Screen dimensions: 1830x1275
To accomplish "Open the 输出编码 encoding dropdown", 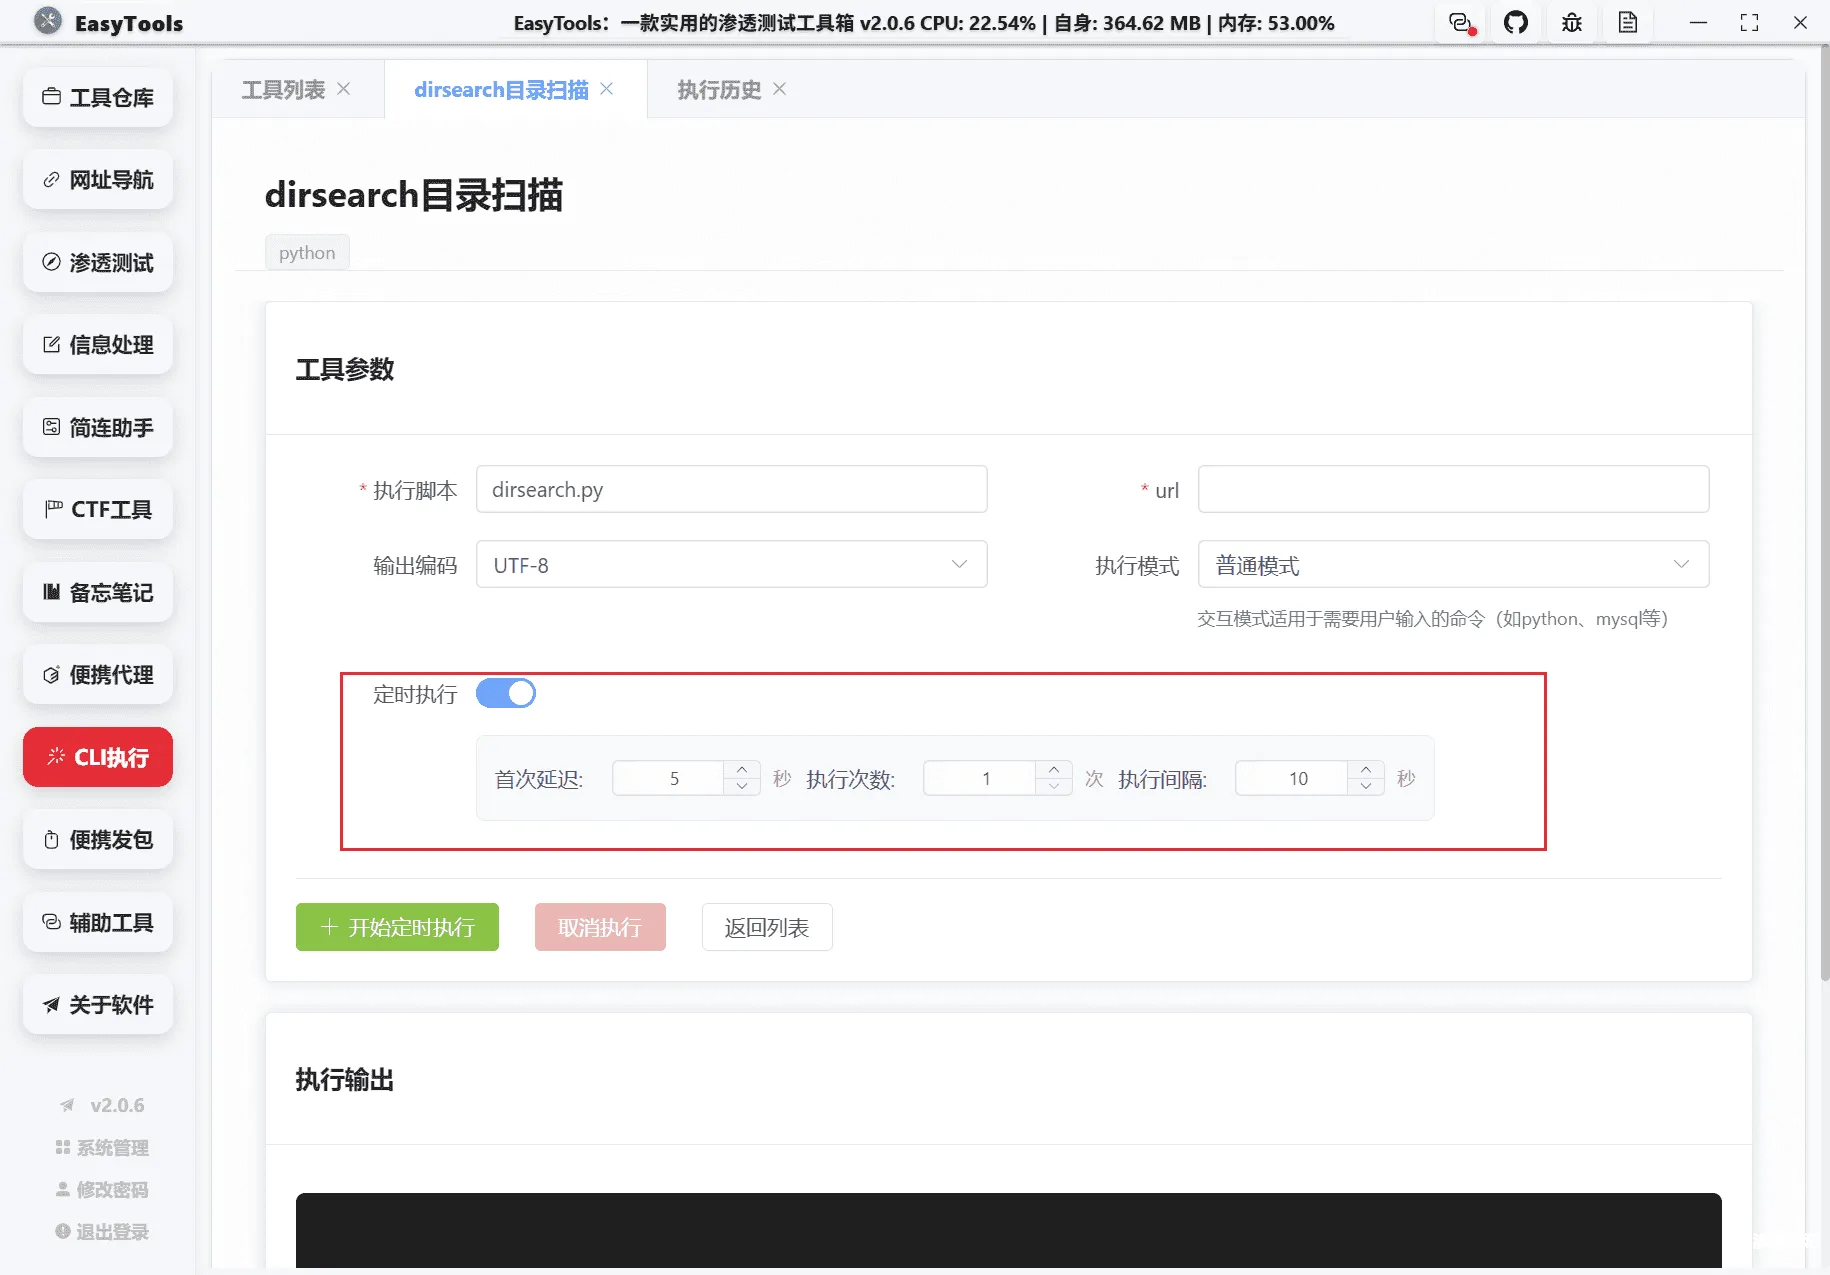I will pos(731,564).
